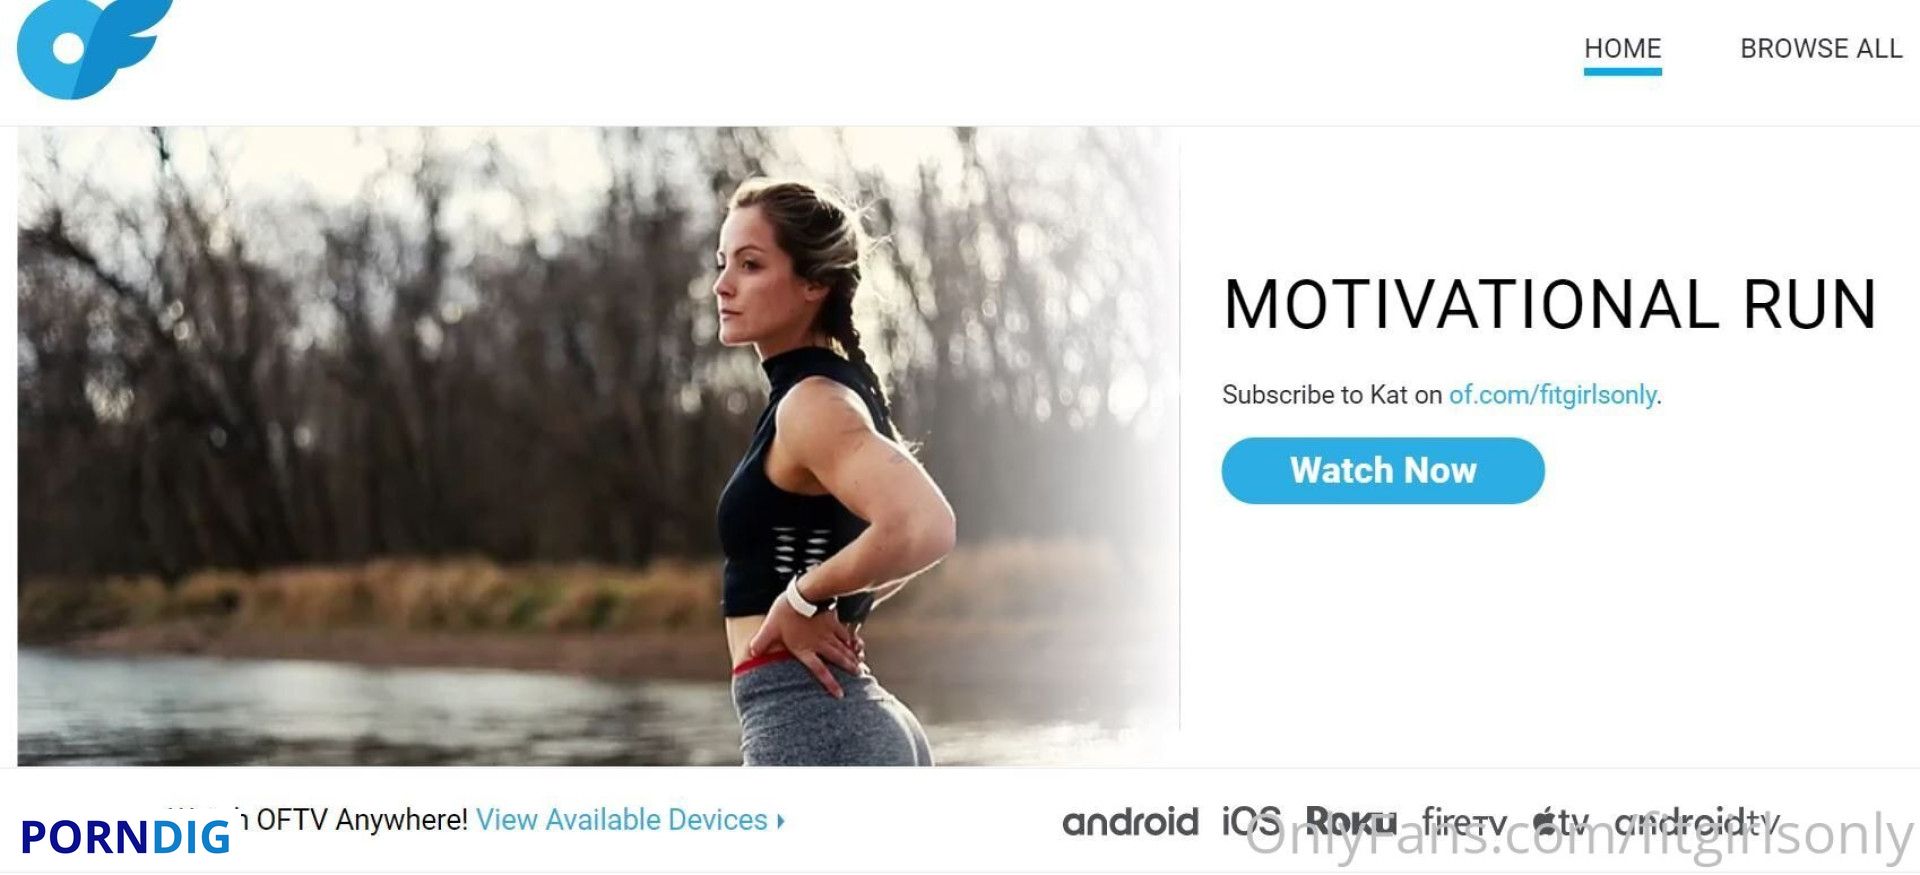Open the Motivational Run hero banner image
Viewport: 1920px width, 875px height.
point(598,446)
